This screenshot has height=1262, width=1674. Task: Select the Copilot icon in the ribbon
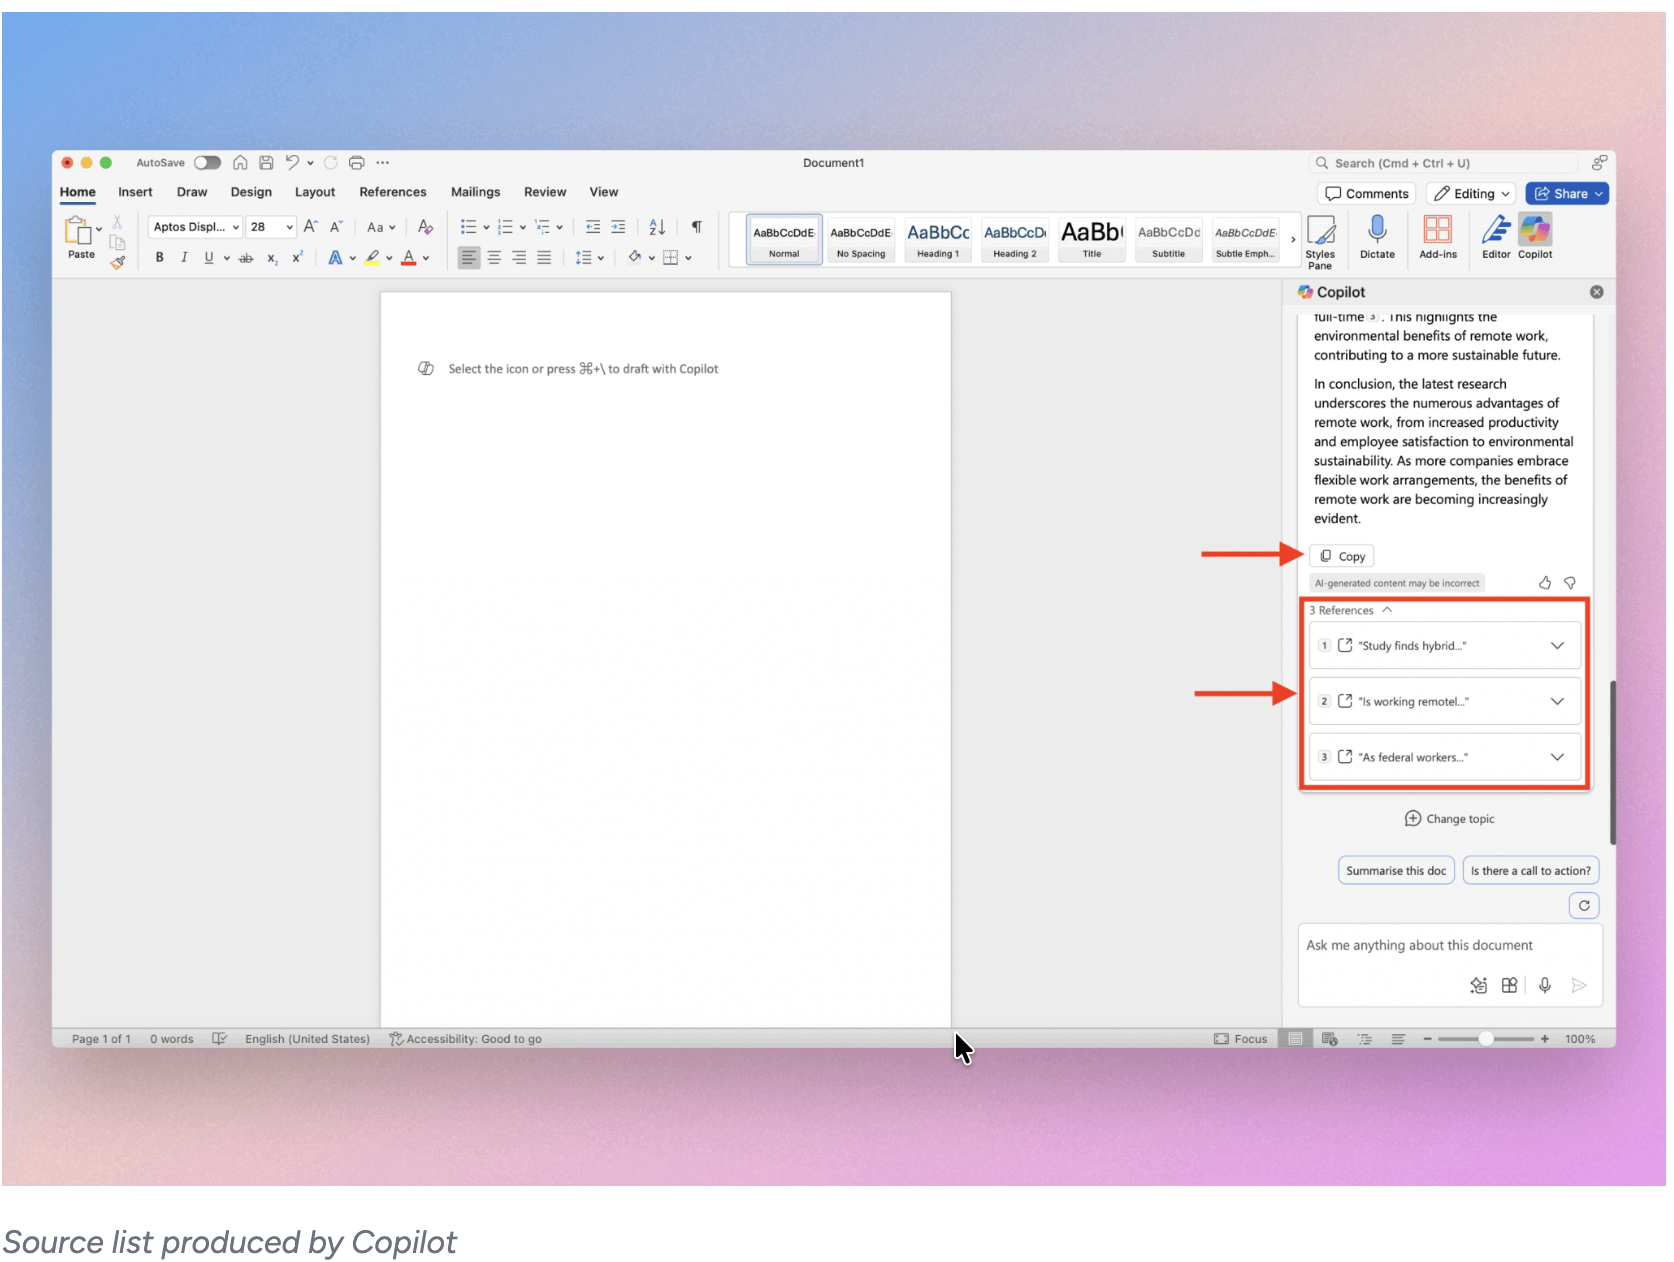1534,234
